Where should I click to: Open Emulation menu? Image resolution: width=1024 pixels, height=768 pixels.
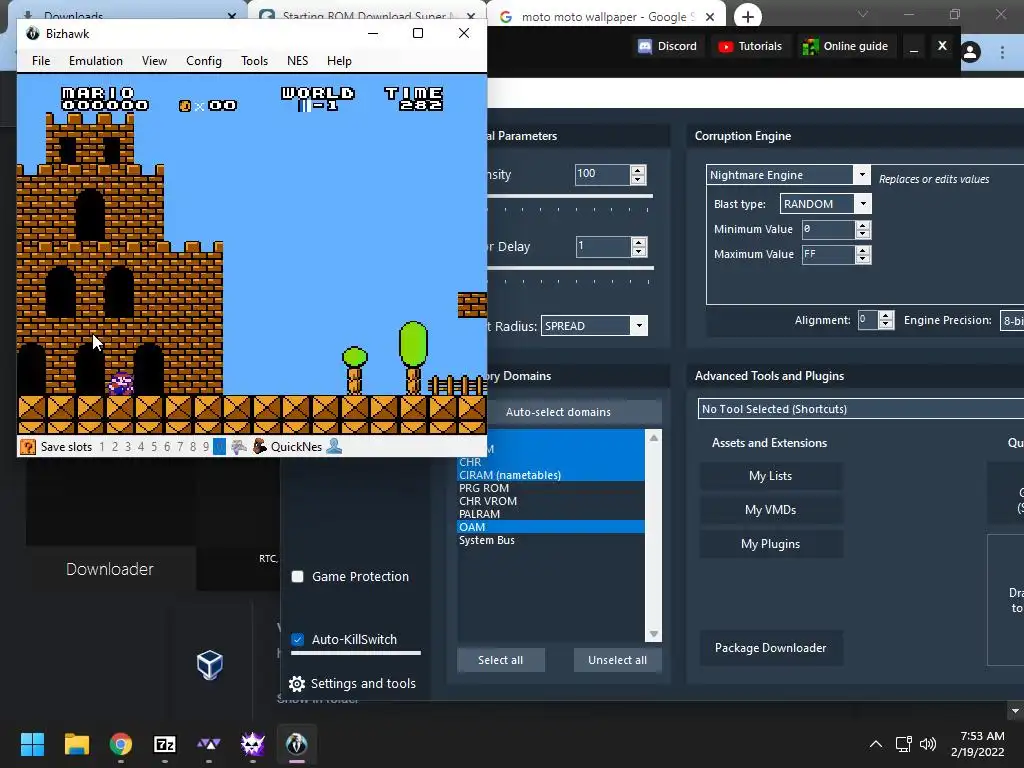pyautogui.click(x=96, y=61)
